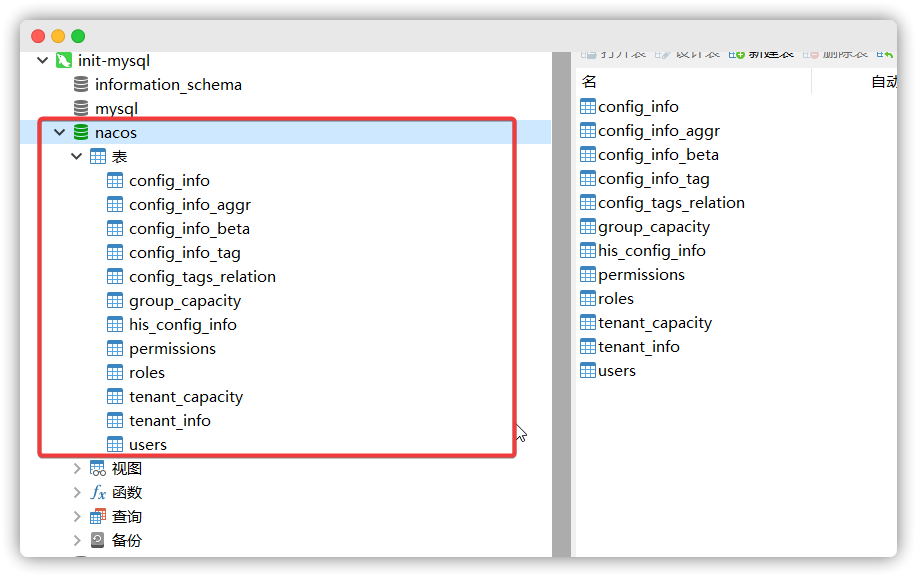Select group_capacity in the tree

[x=185, y=300]
